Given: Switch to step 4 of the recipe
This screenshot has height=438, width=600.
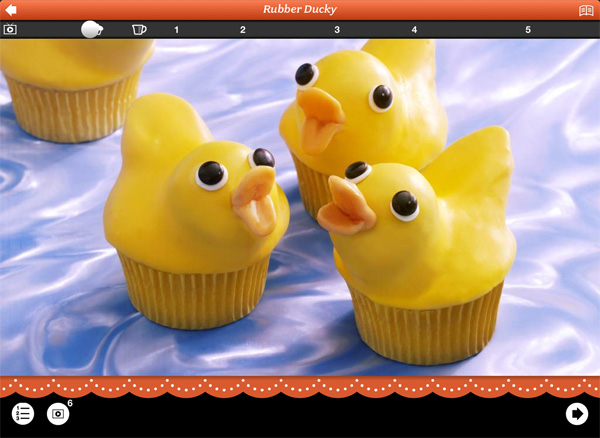Looking at the screenshot, I should point(414,30).
